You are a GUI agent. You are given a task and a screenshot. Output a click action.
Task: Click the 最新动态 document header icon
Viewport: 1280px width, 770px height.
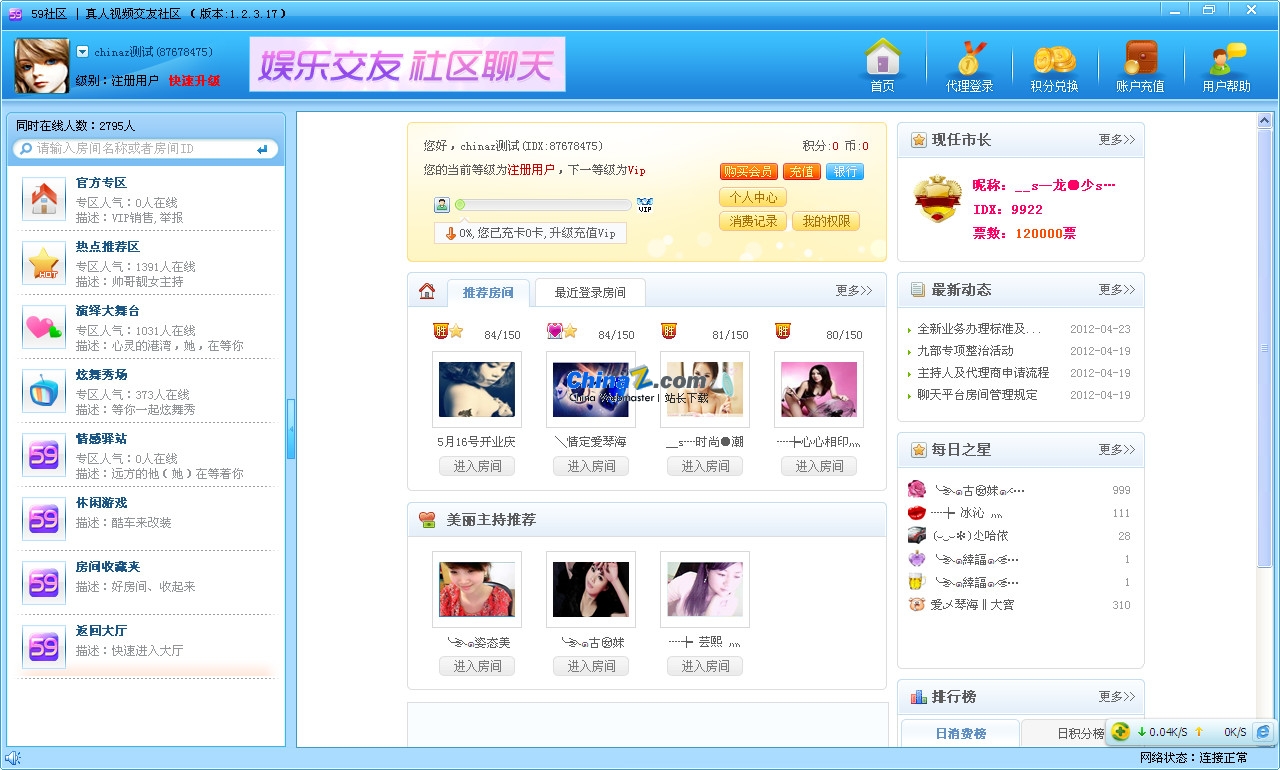(x=918, y=290)
